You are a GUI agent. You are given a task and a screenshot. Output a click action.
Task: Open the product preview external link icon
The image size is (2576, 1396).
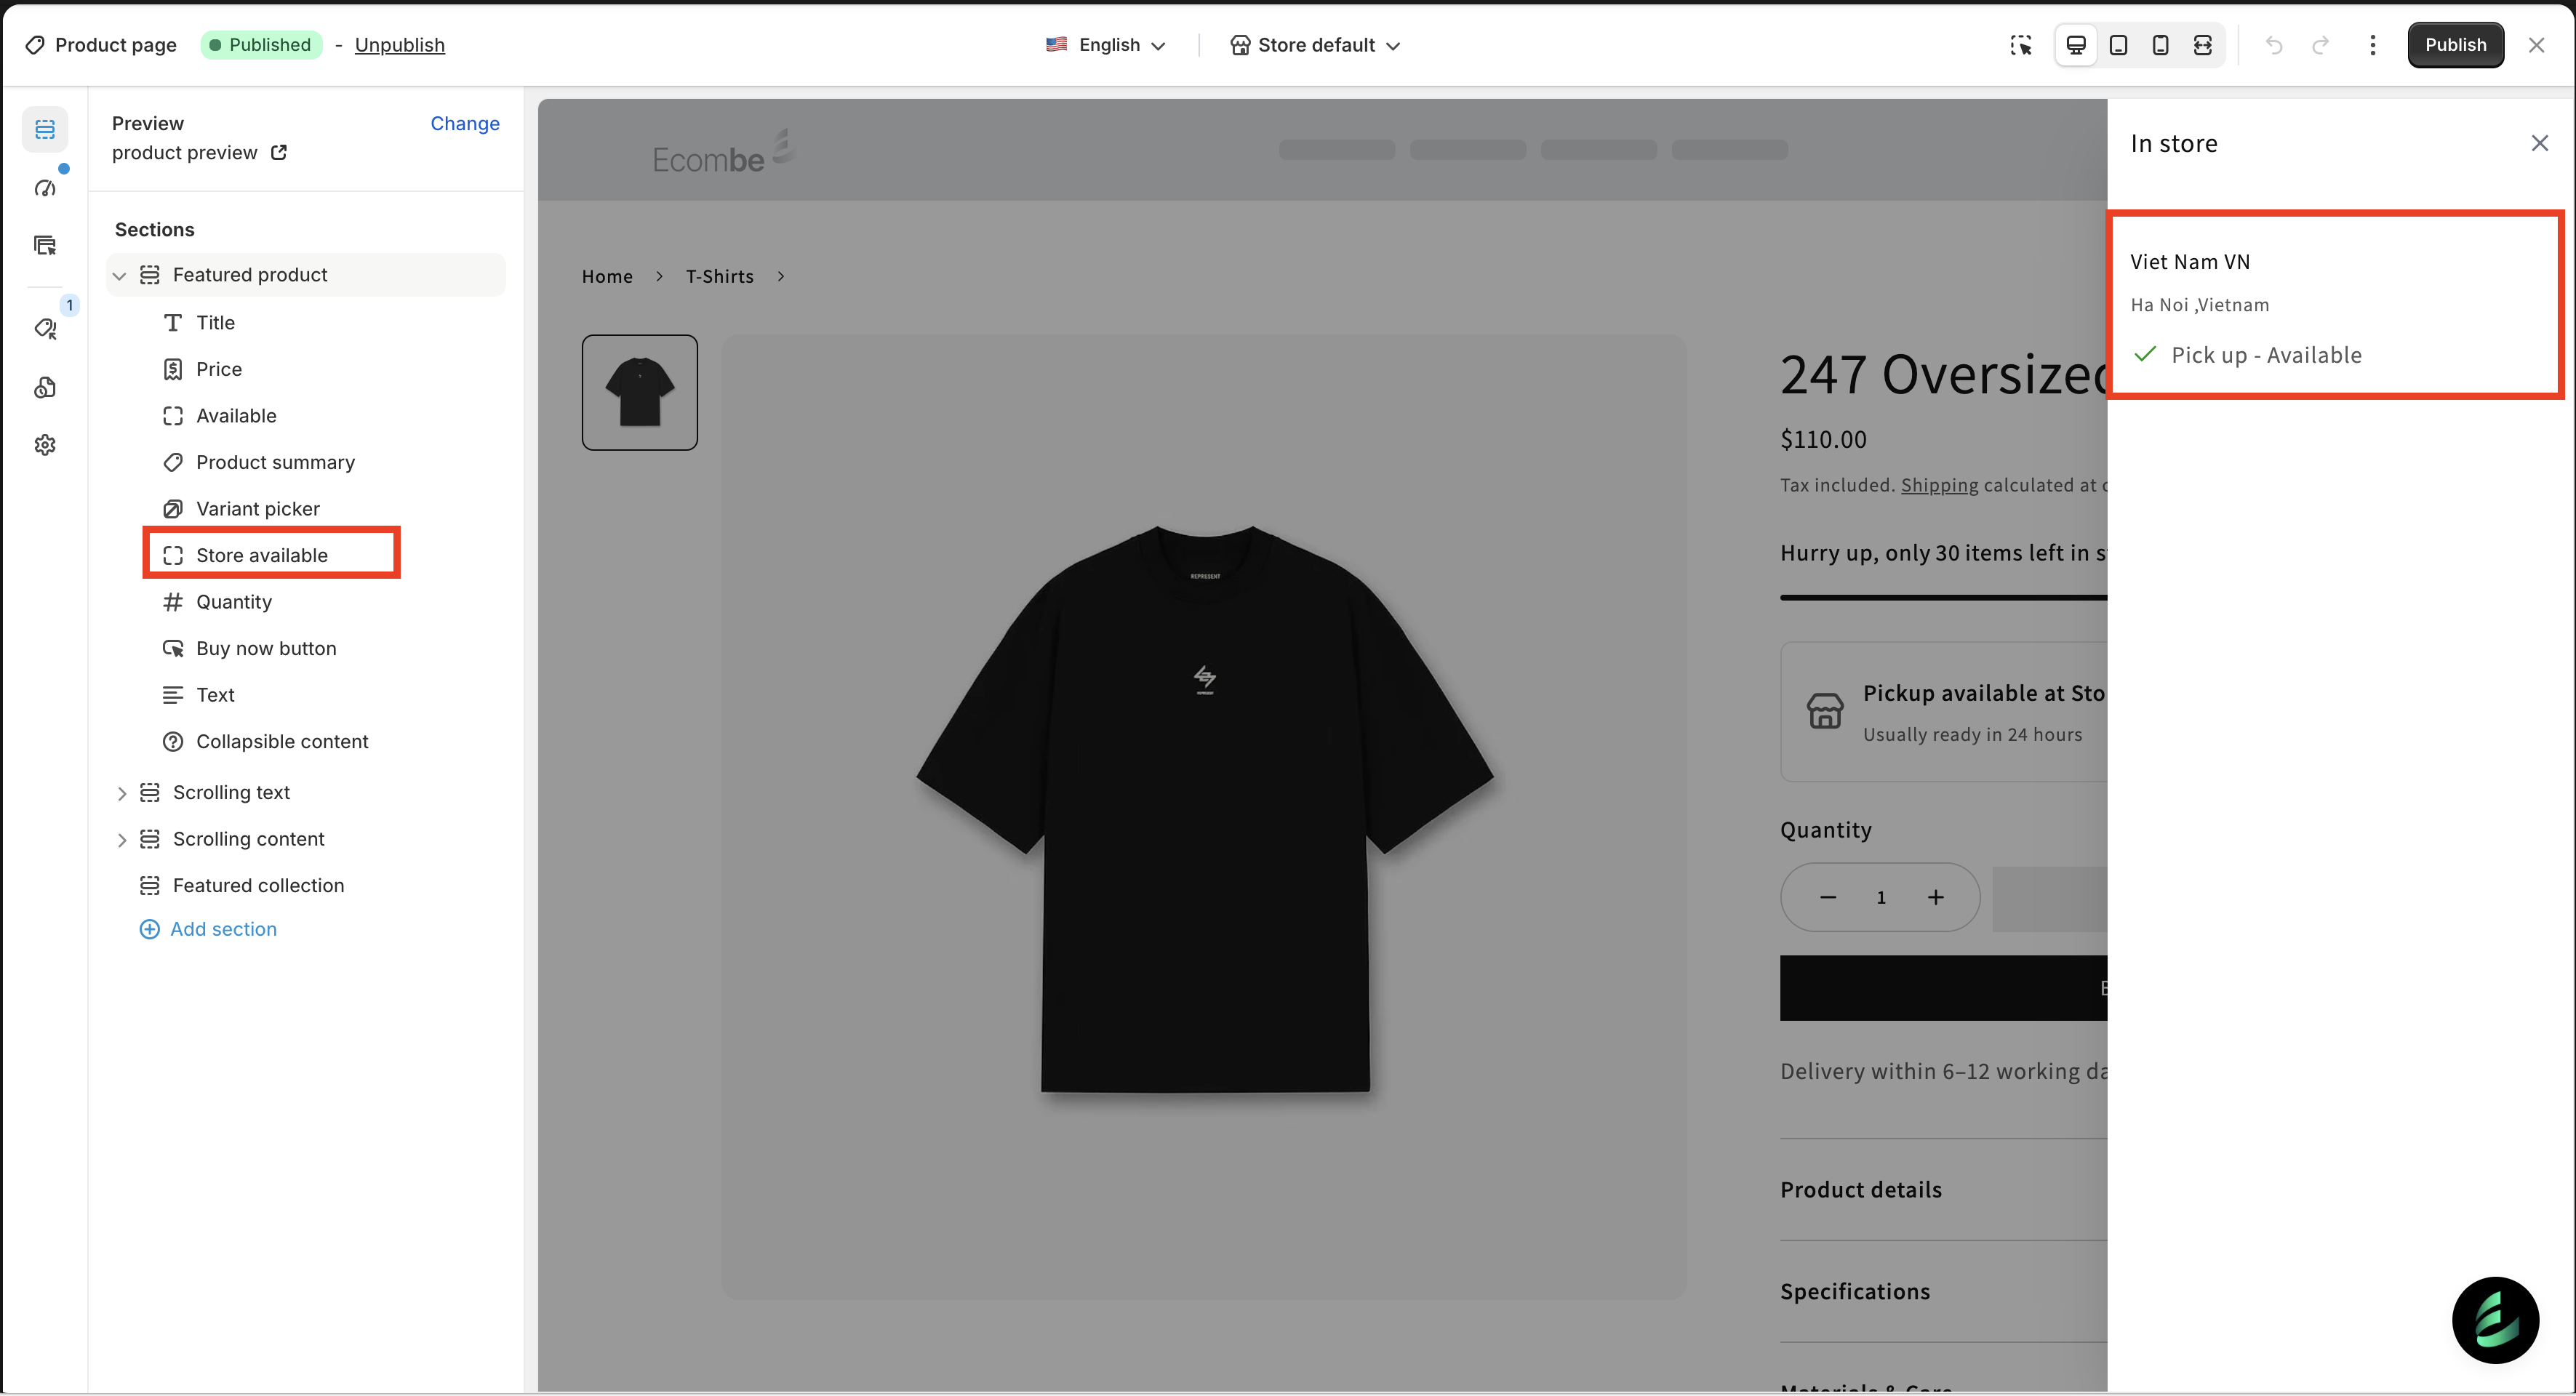click(x=279, y=152)
